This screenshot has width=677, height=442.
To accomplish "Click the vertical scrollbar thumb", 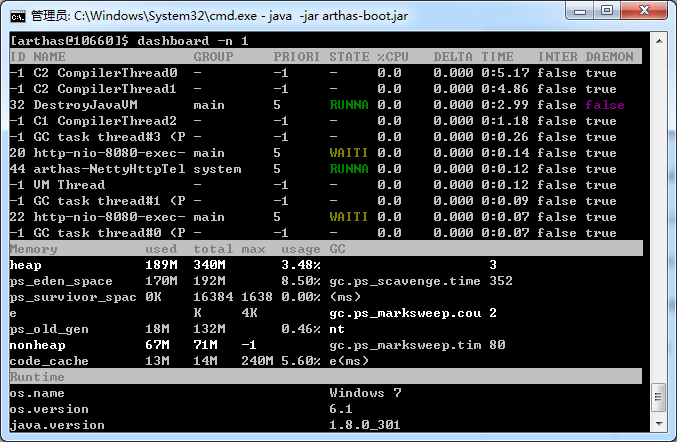I will pos(658,396).
